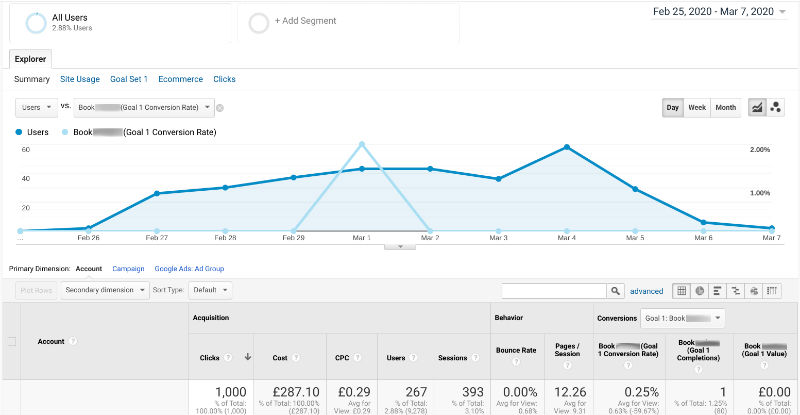Image resolution: width=800 pixels, height=415 pixels.
Task: Open help for the Account column
Action: tap(73, 341)
